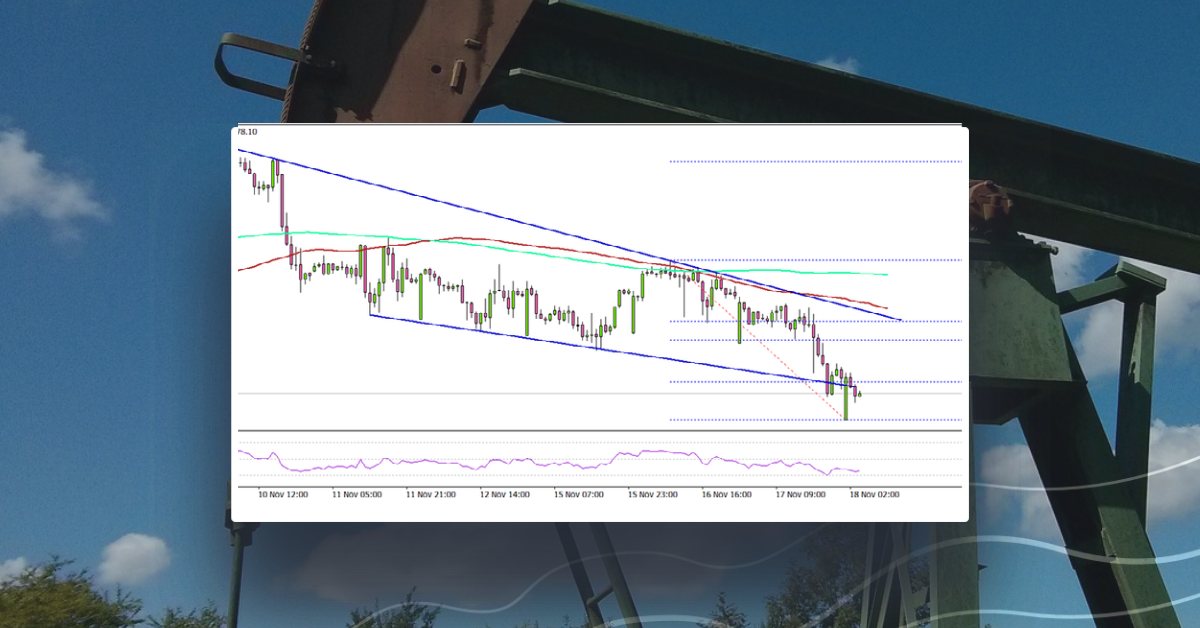Click the 18 Nov 02:00 axis label
The height and width of the screenshot is (628, 1200).
click(x=874, y=493)
